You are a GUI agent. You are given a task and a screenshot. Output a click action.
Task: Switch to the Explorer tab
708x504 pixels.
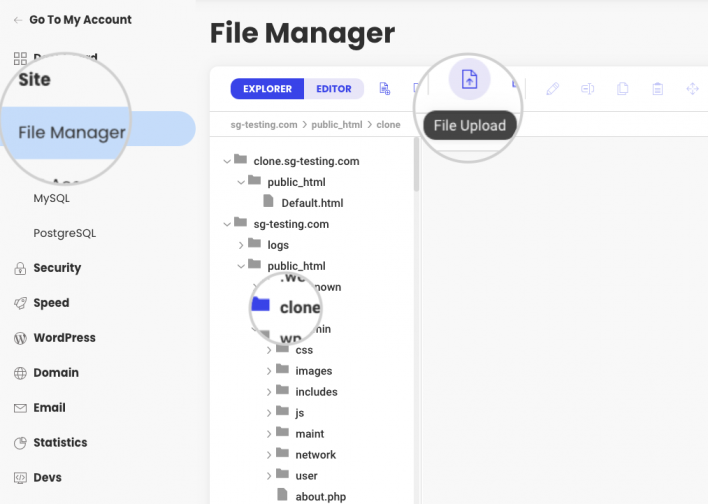[x=267, y=89]
